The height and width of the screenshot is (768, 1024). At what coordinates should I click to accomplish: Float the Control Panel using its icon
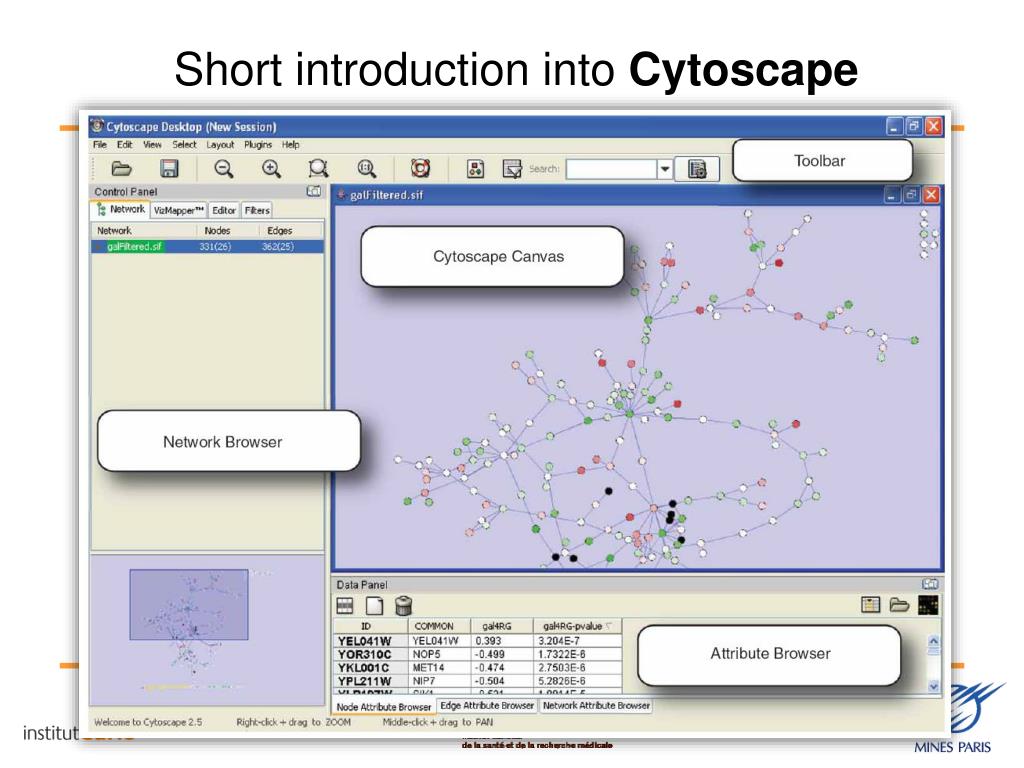click(313, 191)
